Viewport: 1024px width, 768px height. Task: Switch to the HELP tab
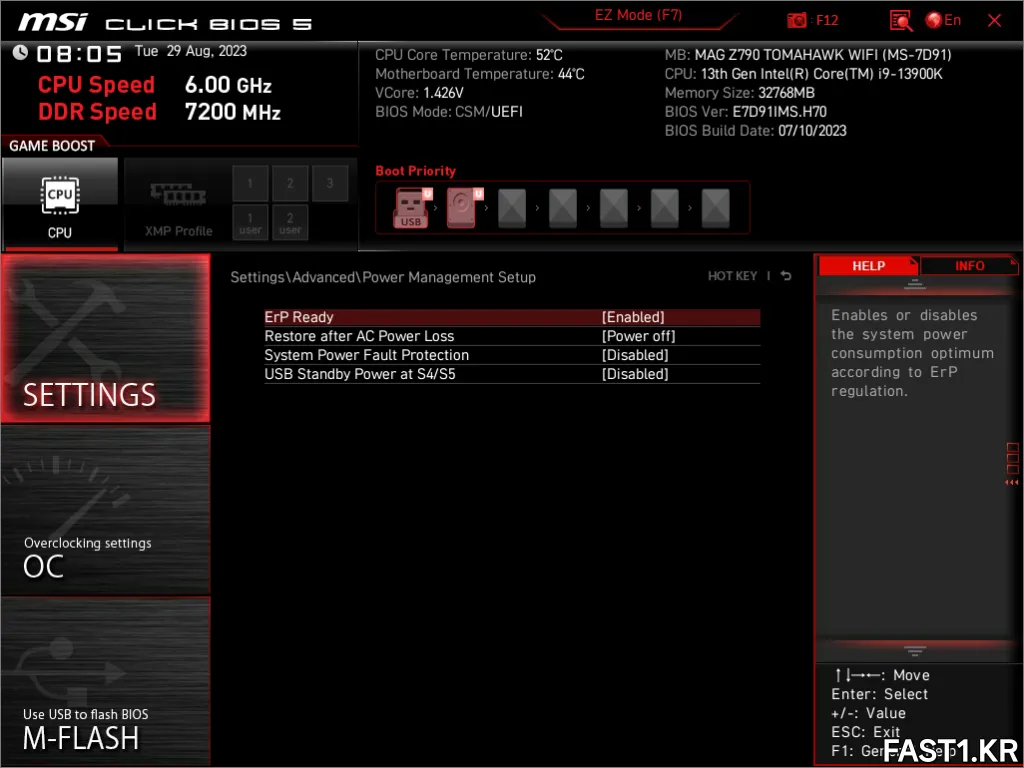tap(868, 266)
